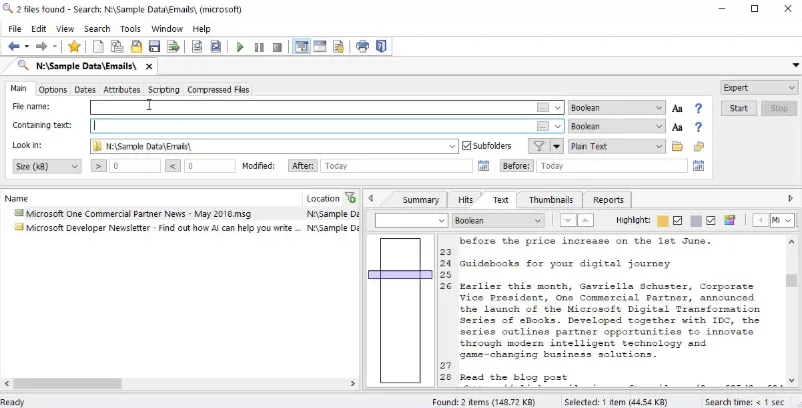Click the multiple folders icon beside Look in

click(x=699, y=146)
